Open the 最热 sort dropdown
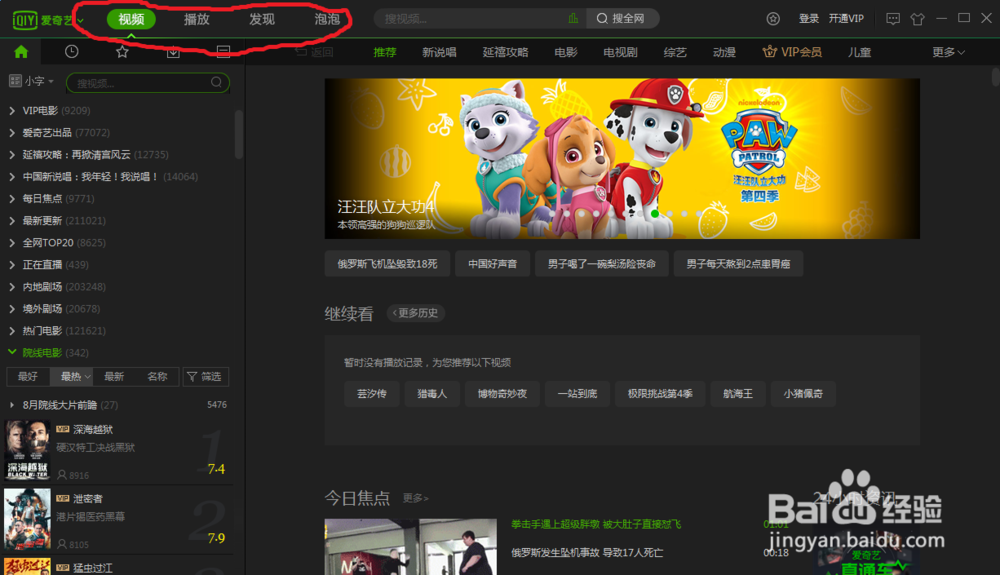Screen dimensions: 1000x575 (71, 377)
